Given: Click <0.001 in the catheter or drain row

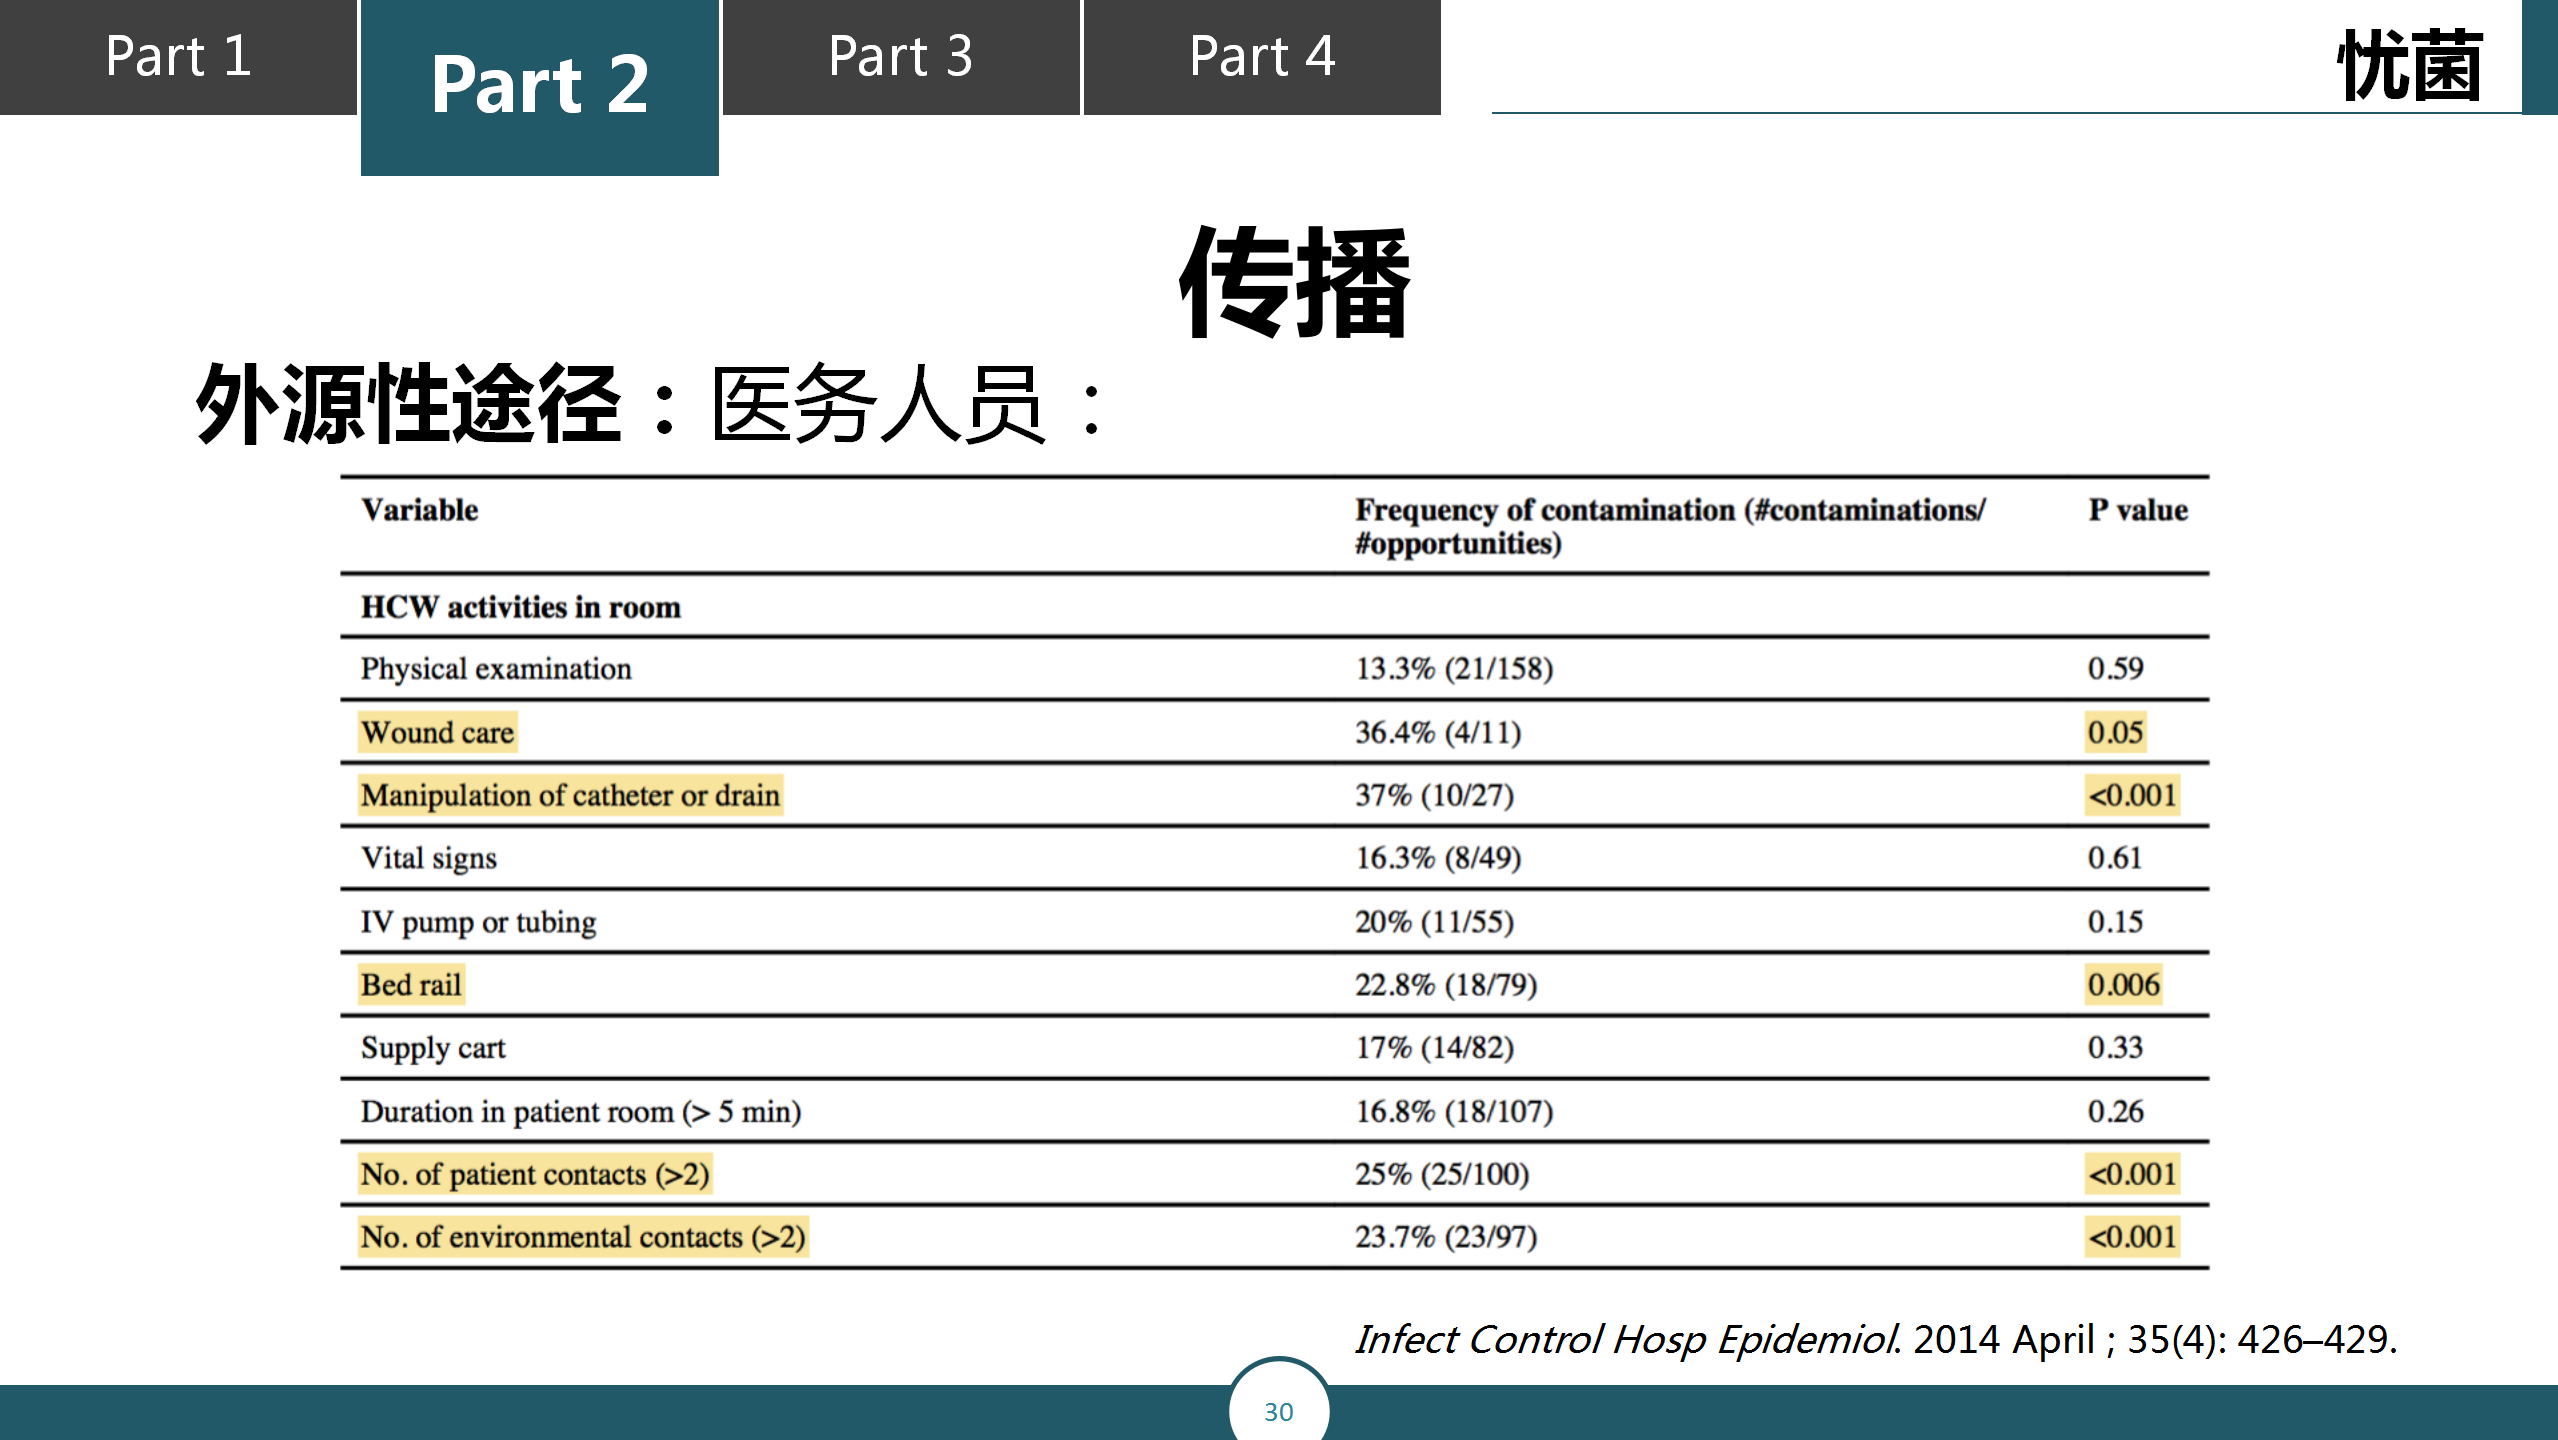Looking at the screenshot, I should point(2132,795).
